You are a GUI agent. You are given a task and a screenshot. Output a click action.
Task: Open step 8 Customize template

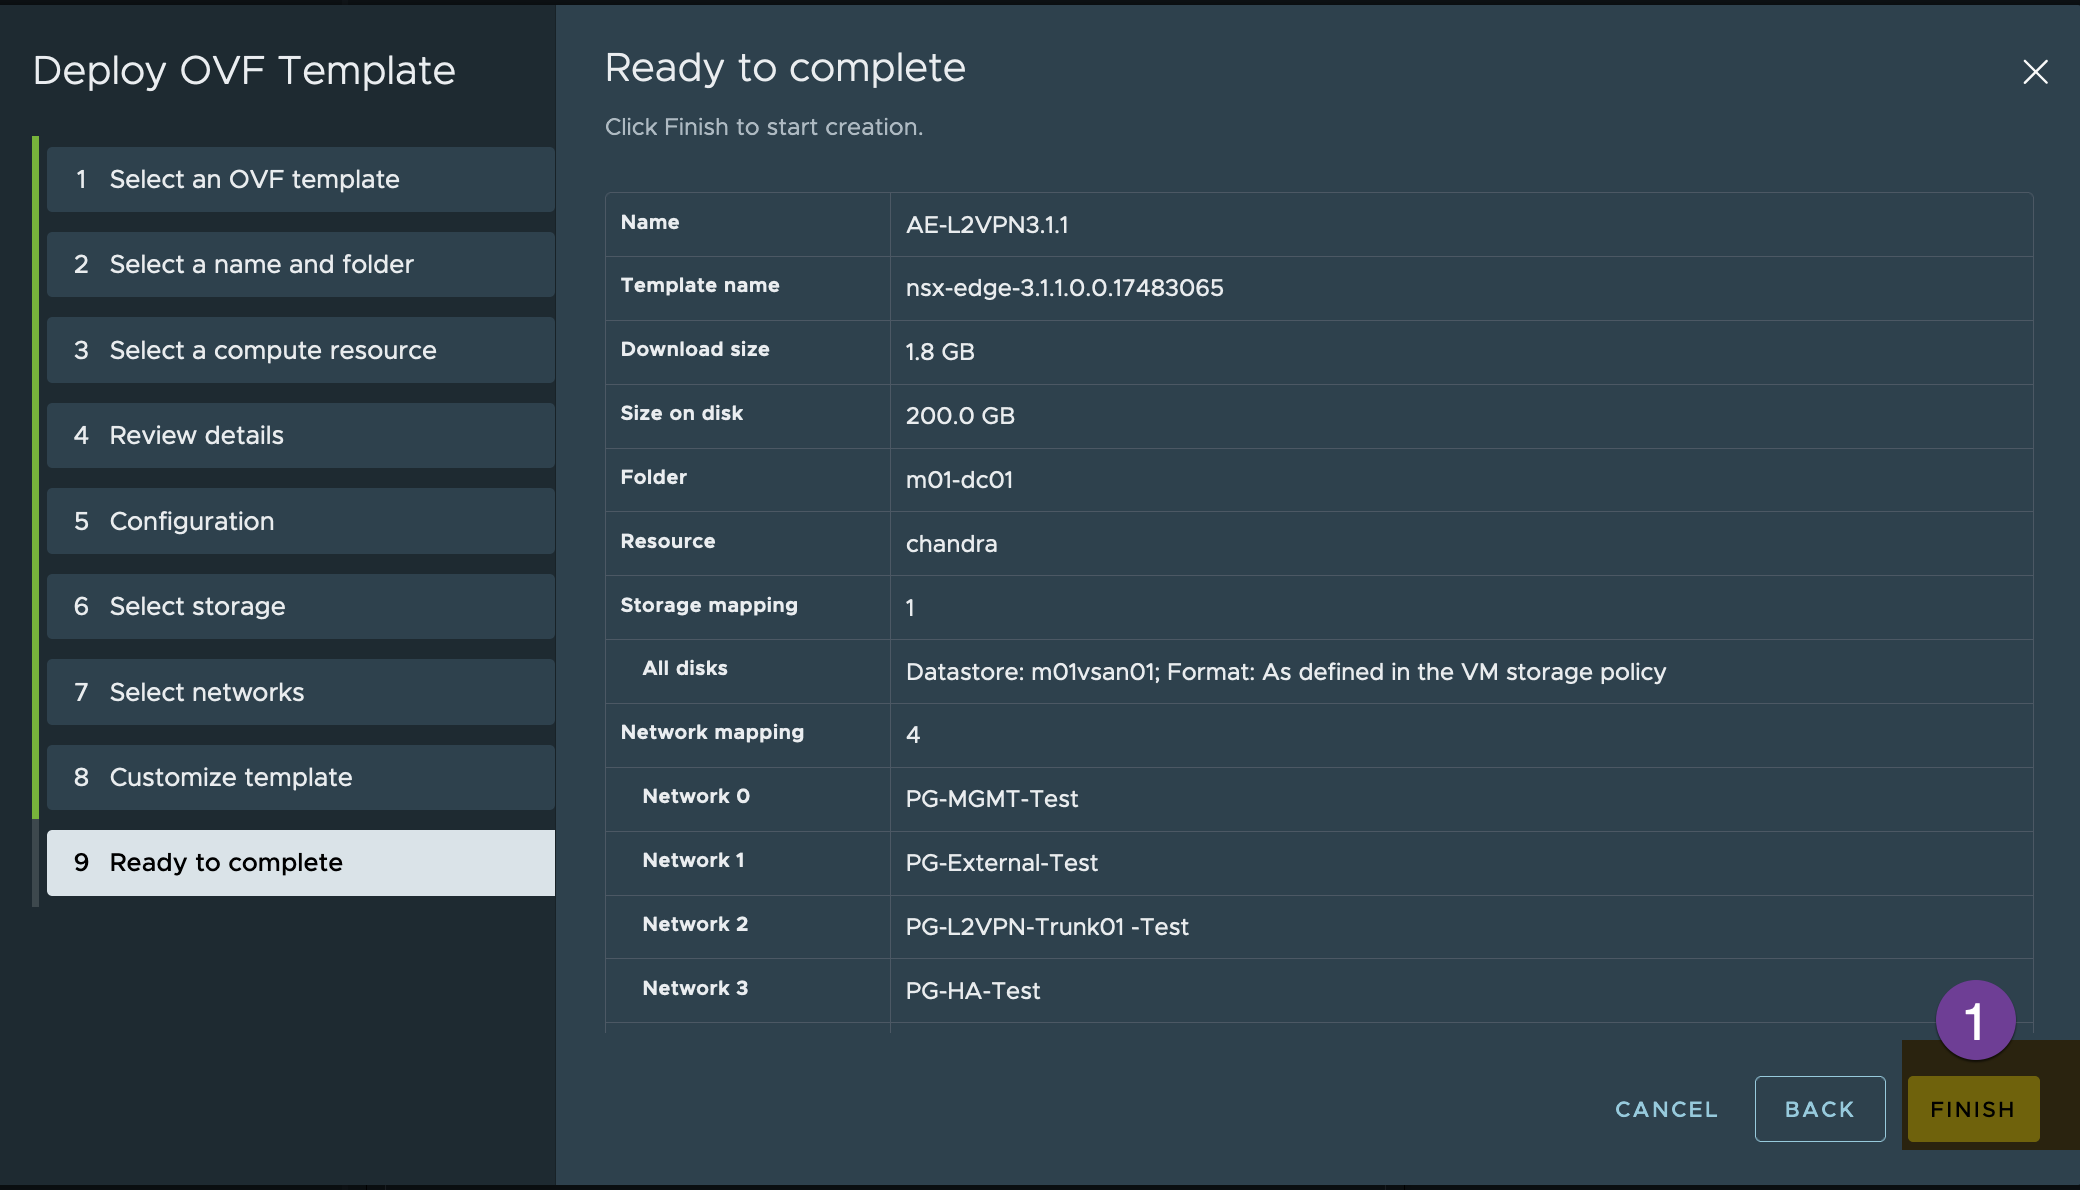(301, 777)
